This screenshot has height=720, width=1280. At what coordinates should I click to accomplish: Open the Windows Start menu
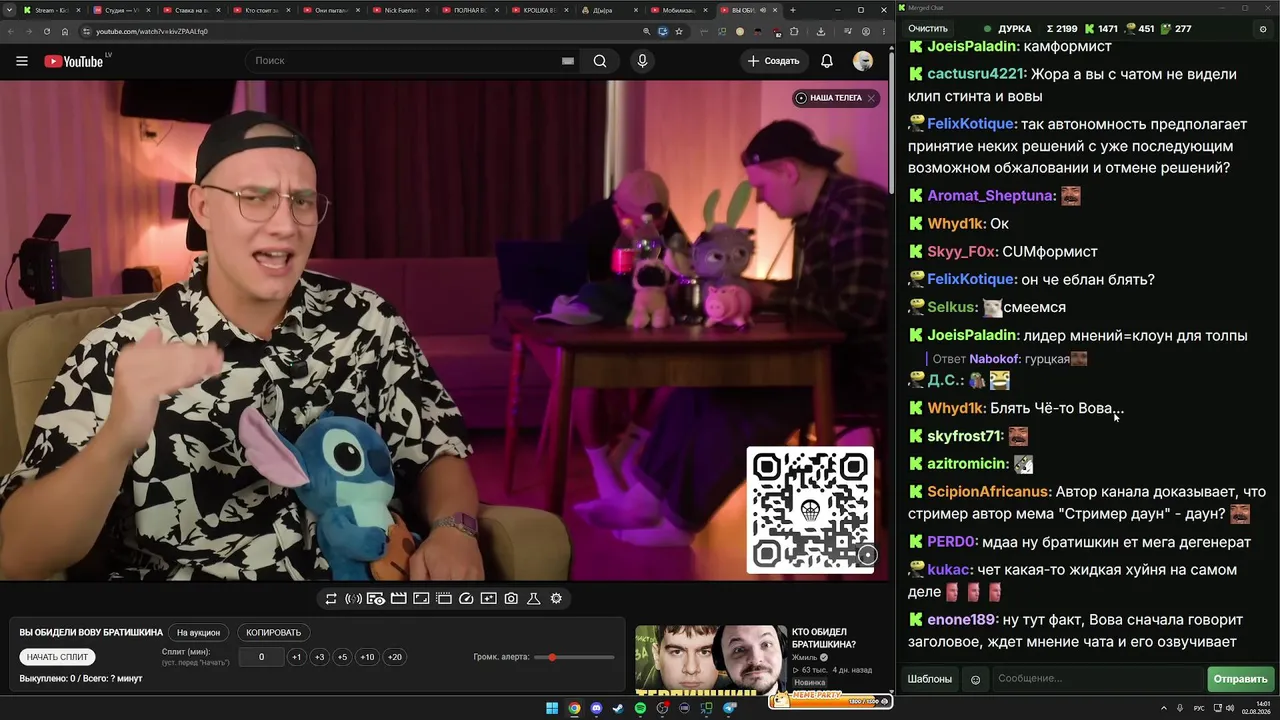(x=552, y=709)
